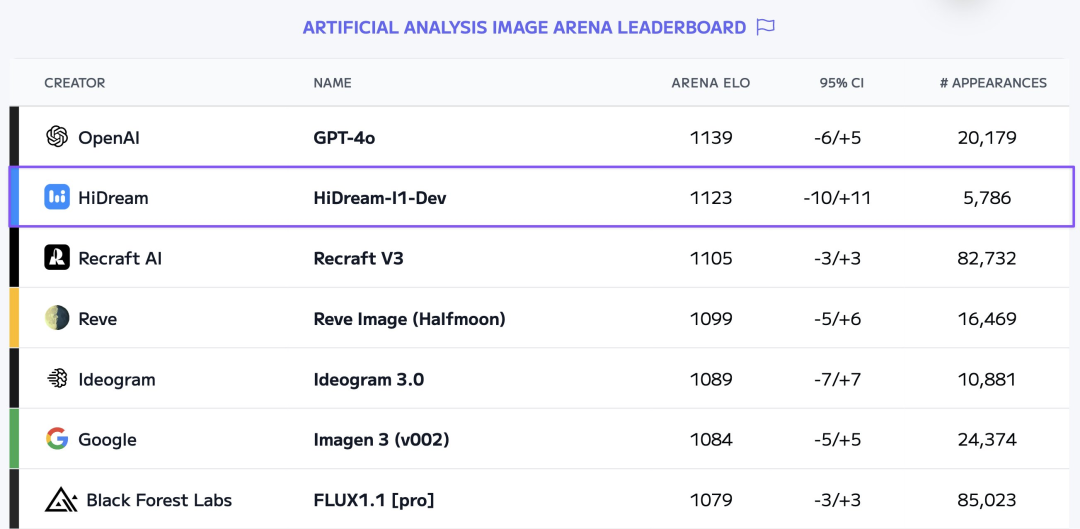
Task: Select the Ideogram 3.0 model name
Action: [x=368, y=380]
